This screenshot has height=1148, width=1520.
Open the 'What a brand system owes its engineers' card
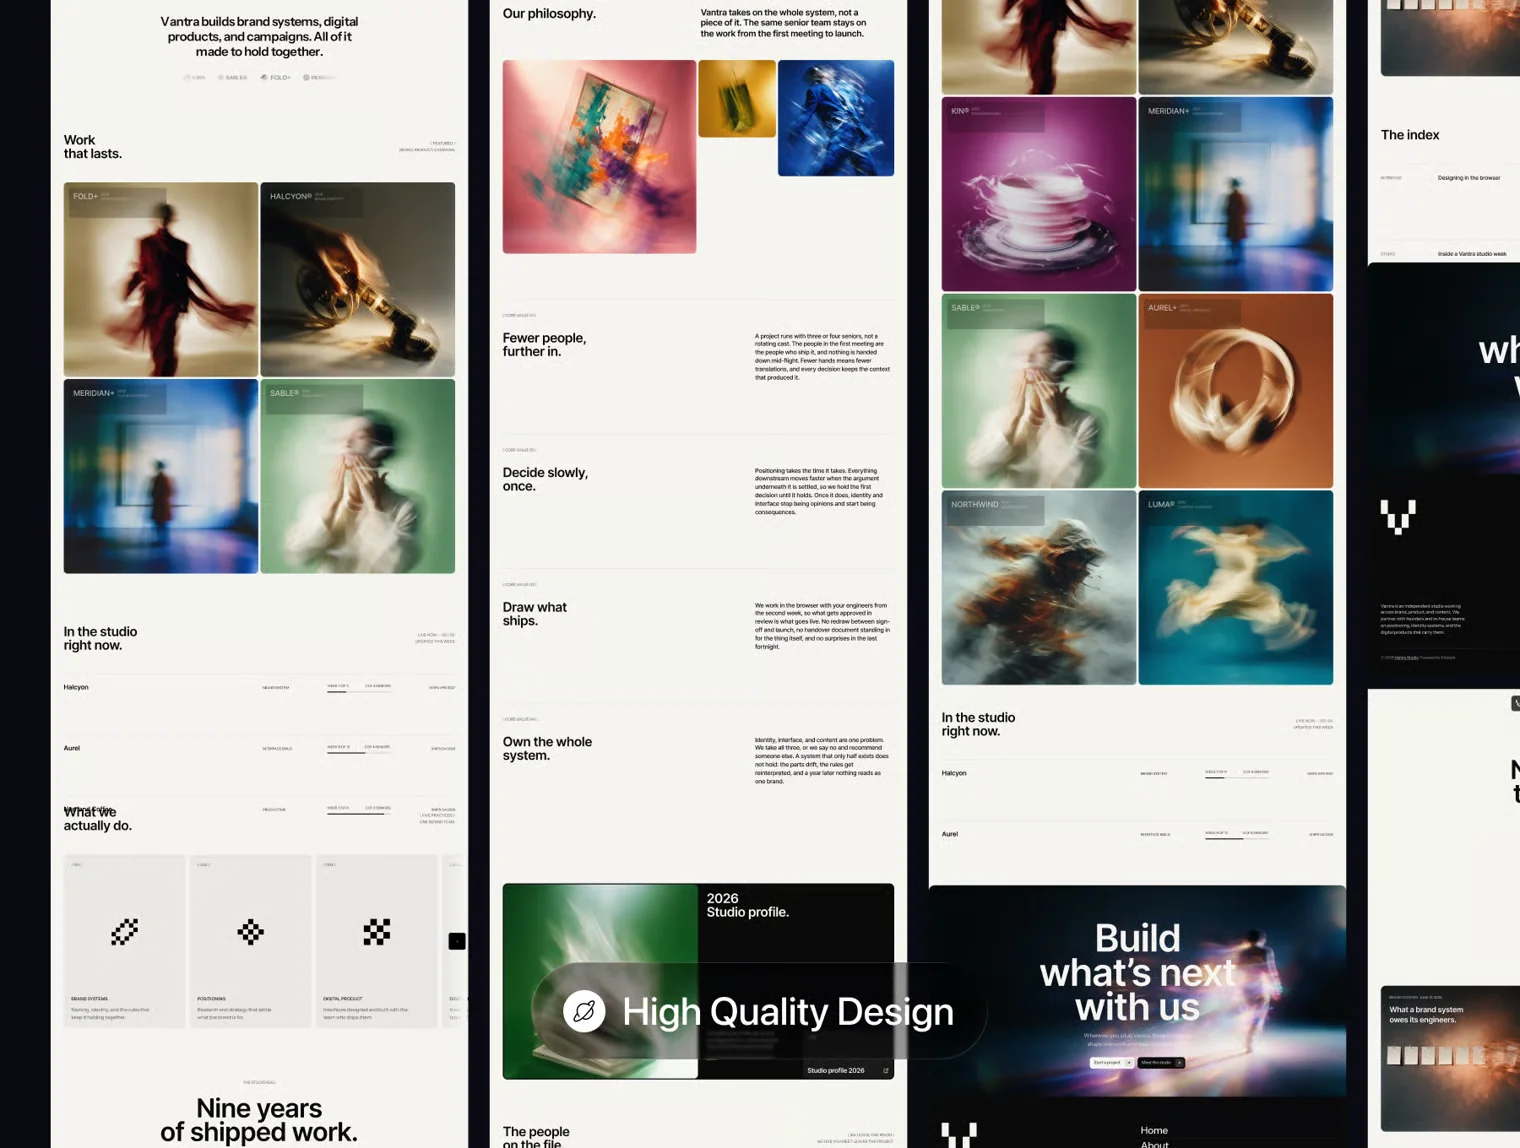(1450, 1058)
